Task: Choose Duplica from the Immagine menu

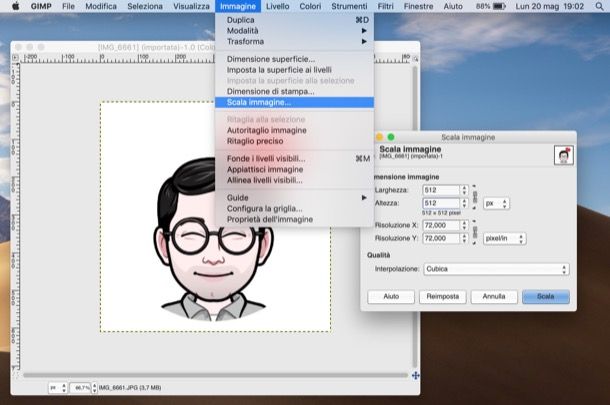Action: point(294,20)
